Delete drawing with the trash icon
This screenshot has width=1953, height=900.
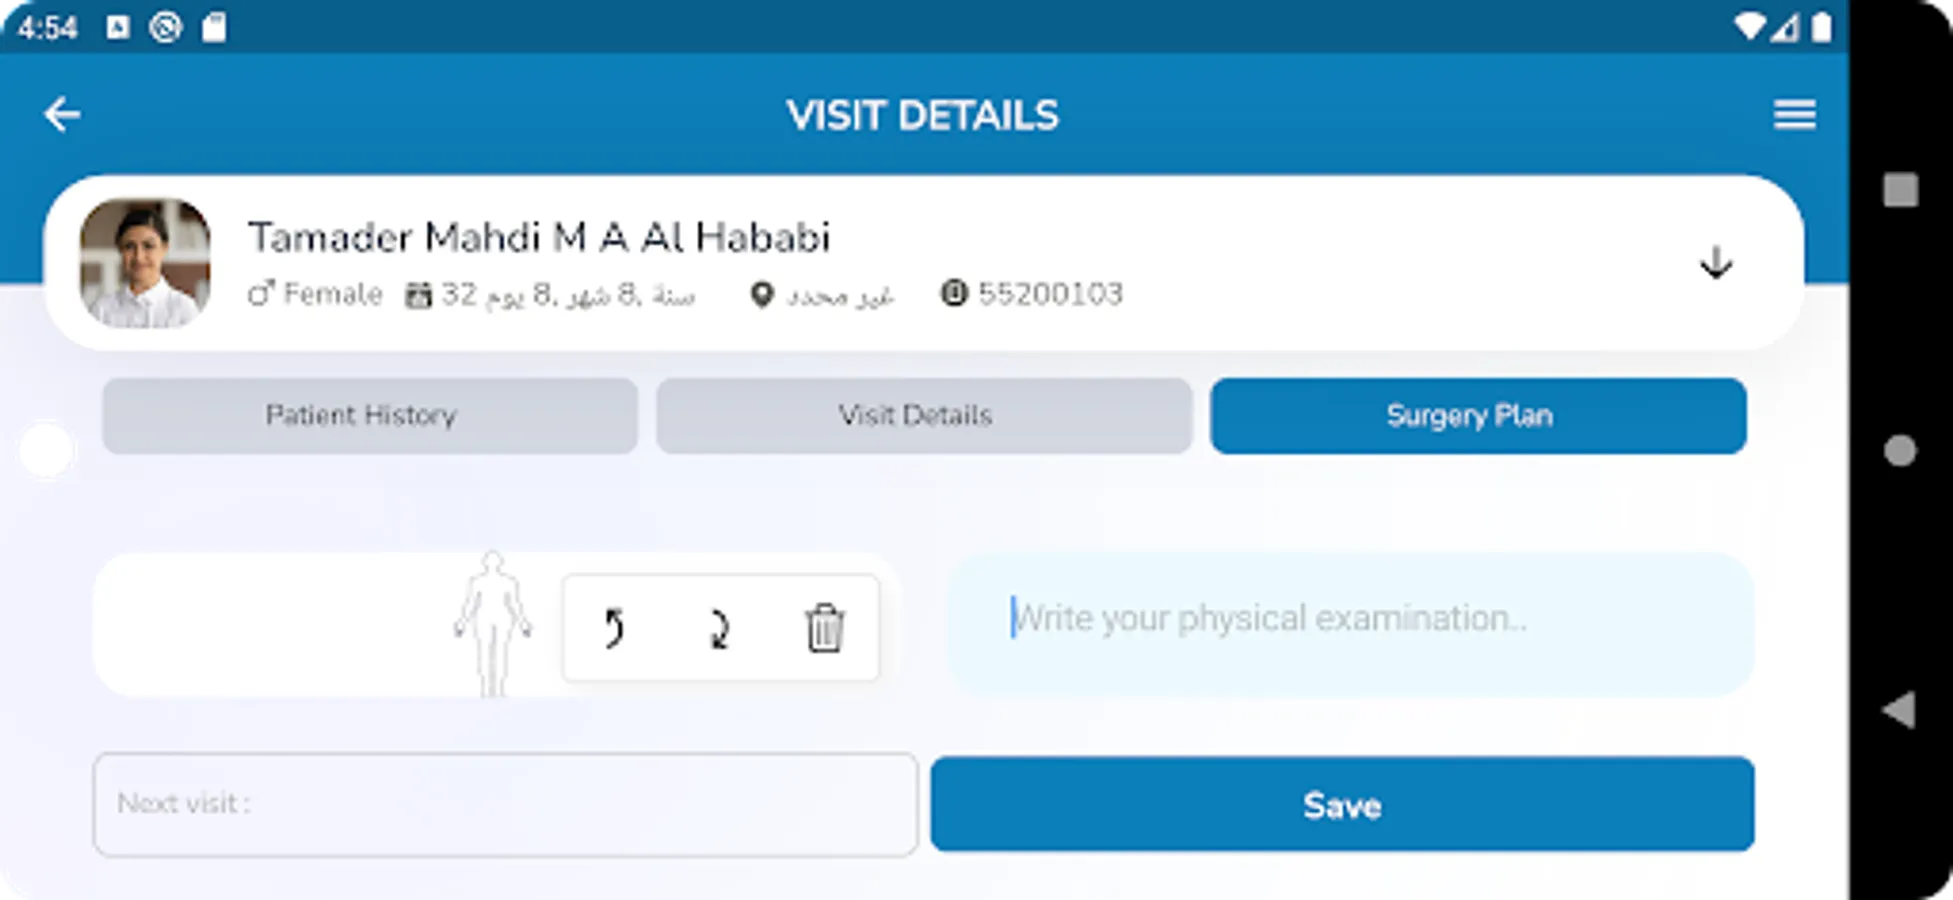[x=825, y=628]
